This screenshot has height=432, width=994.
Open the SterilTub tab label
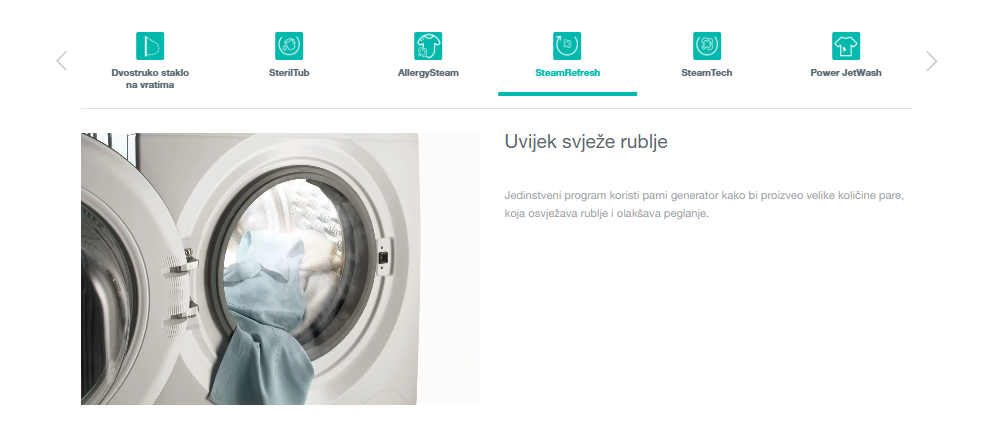(x=289, y=73)
